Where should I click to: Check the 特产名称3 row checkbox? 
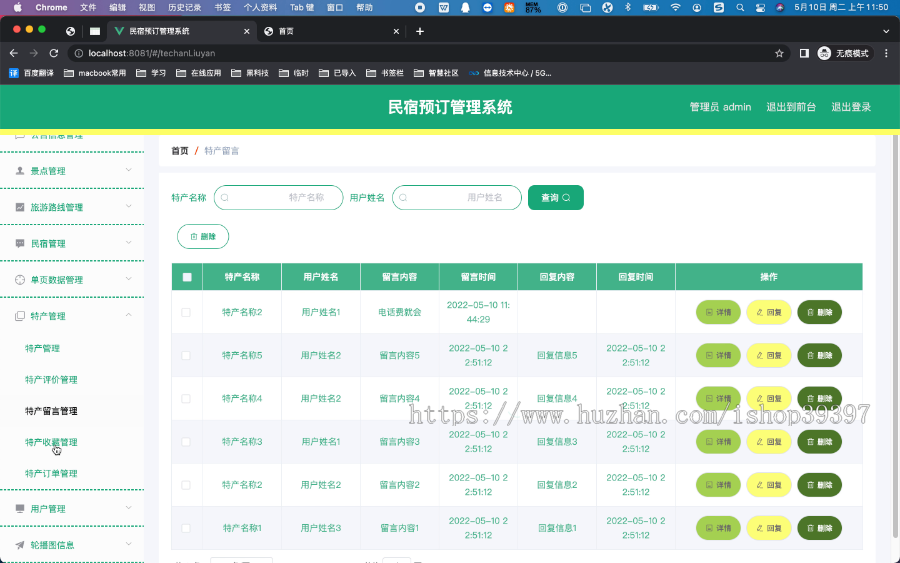186,441
